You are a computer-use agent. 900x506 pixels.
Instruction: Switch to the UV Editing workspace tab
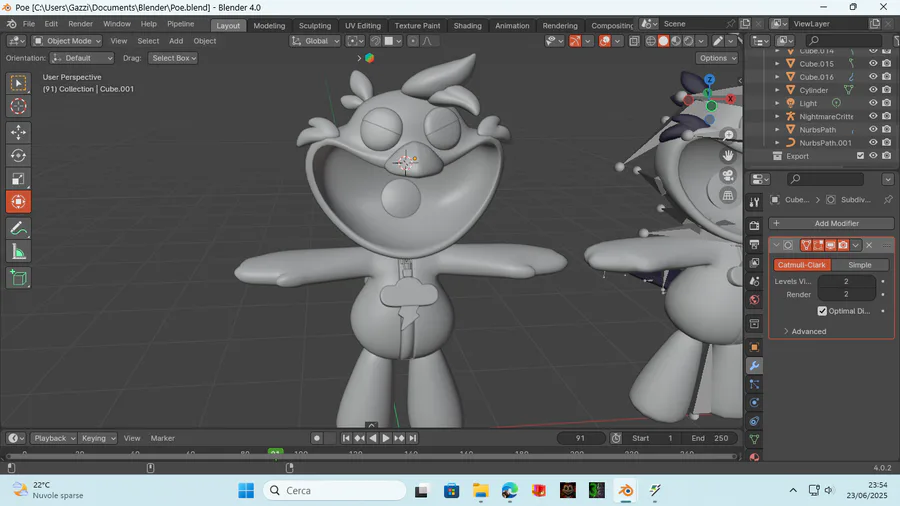[x=363, y=25]
